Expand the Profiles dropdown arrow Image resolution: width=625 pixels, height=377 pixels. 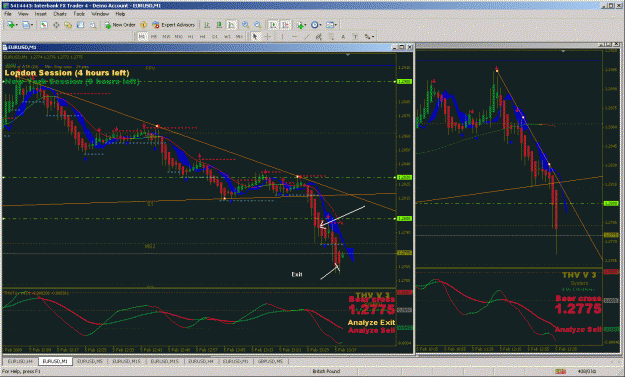pos(32,25)
